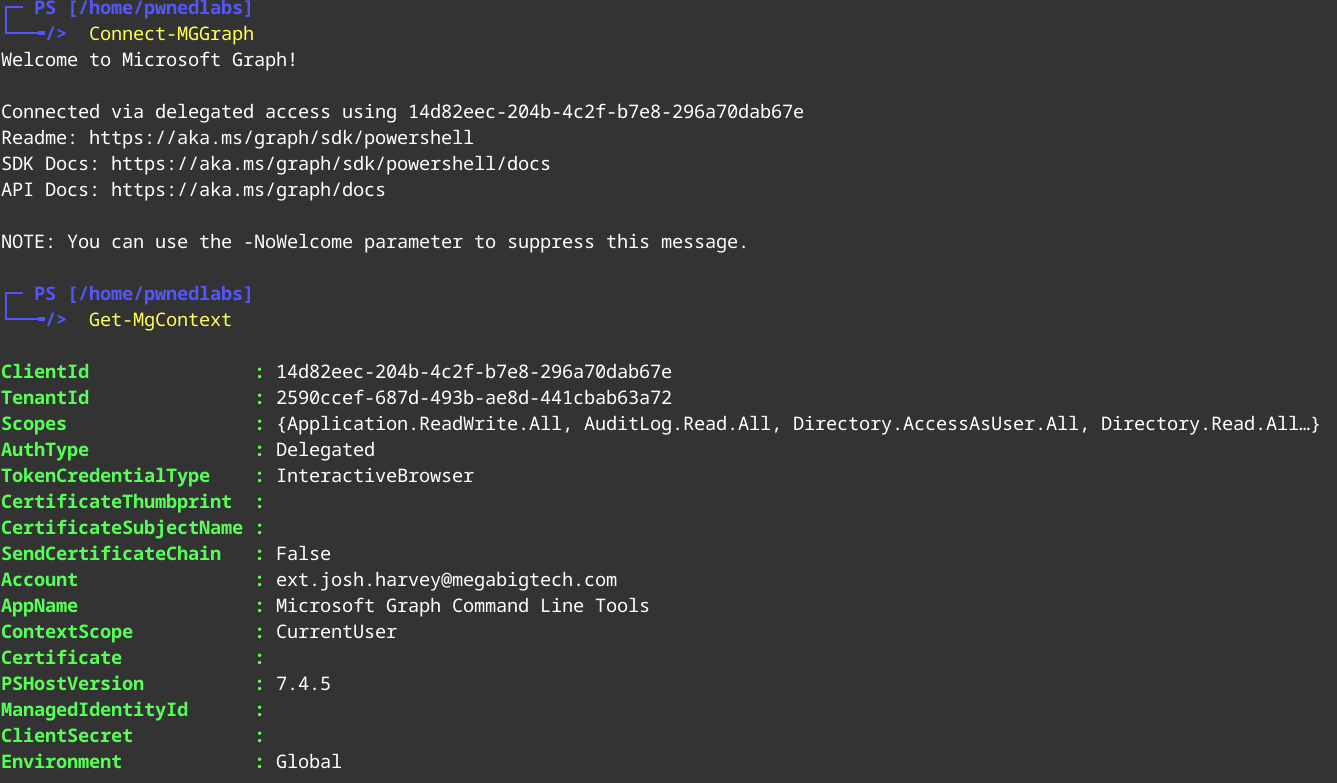Click the account email ext.josh.harvey@megabigtech.com
Screen dimensions: 1337x783
coord(446,580)
